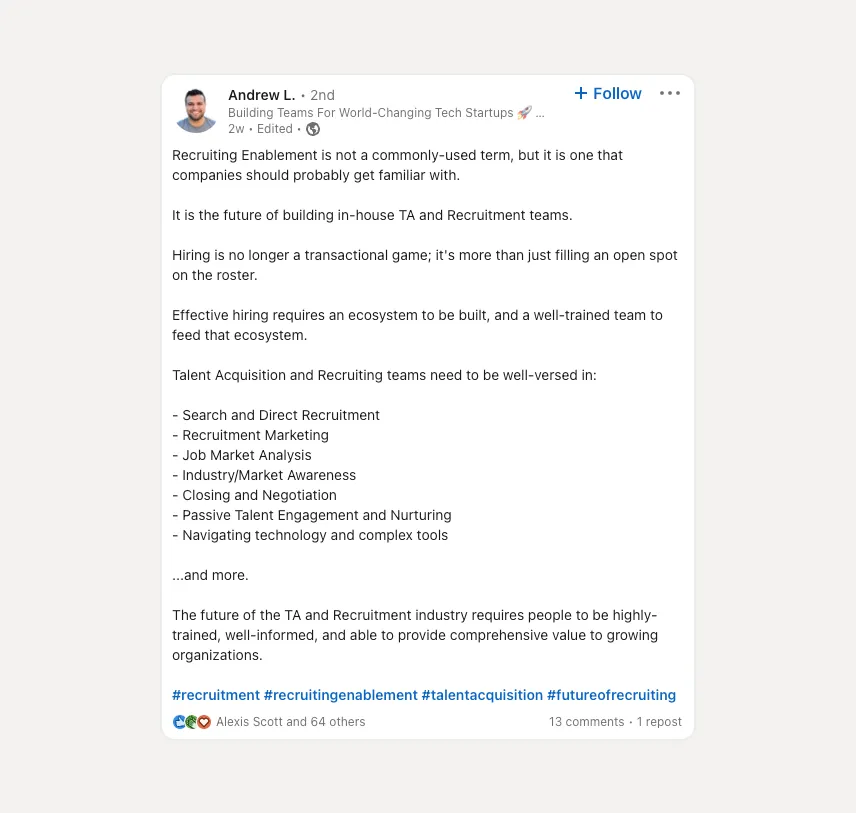The width and height of the screenshot is (856, 813).
Task: Follow Andrew L.
Action: coord(612,93)
